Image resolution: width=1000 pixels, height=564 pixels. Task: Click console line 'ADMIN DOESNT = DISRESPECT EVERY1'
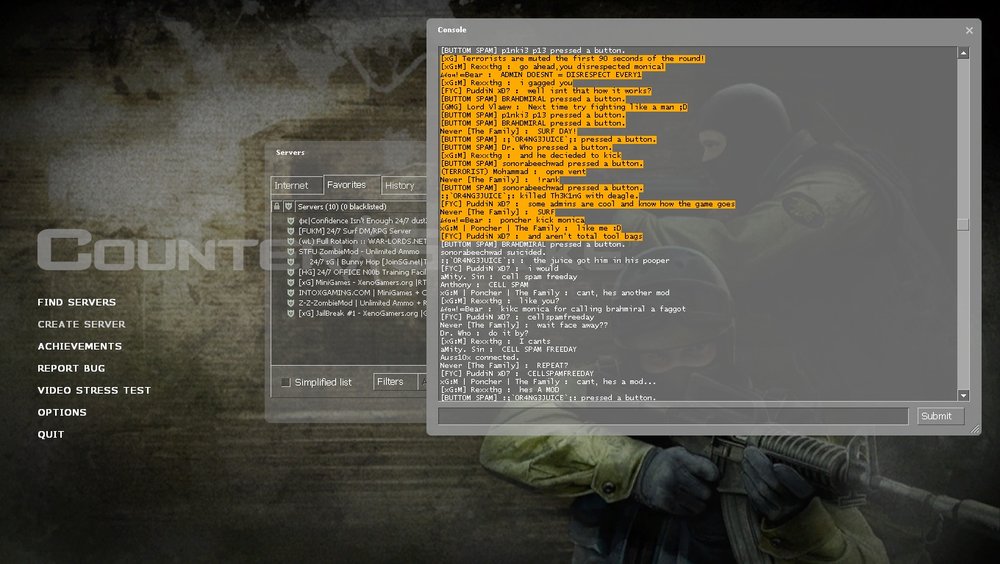tap(541, 75)
